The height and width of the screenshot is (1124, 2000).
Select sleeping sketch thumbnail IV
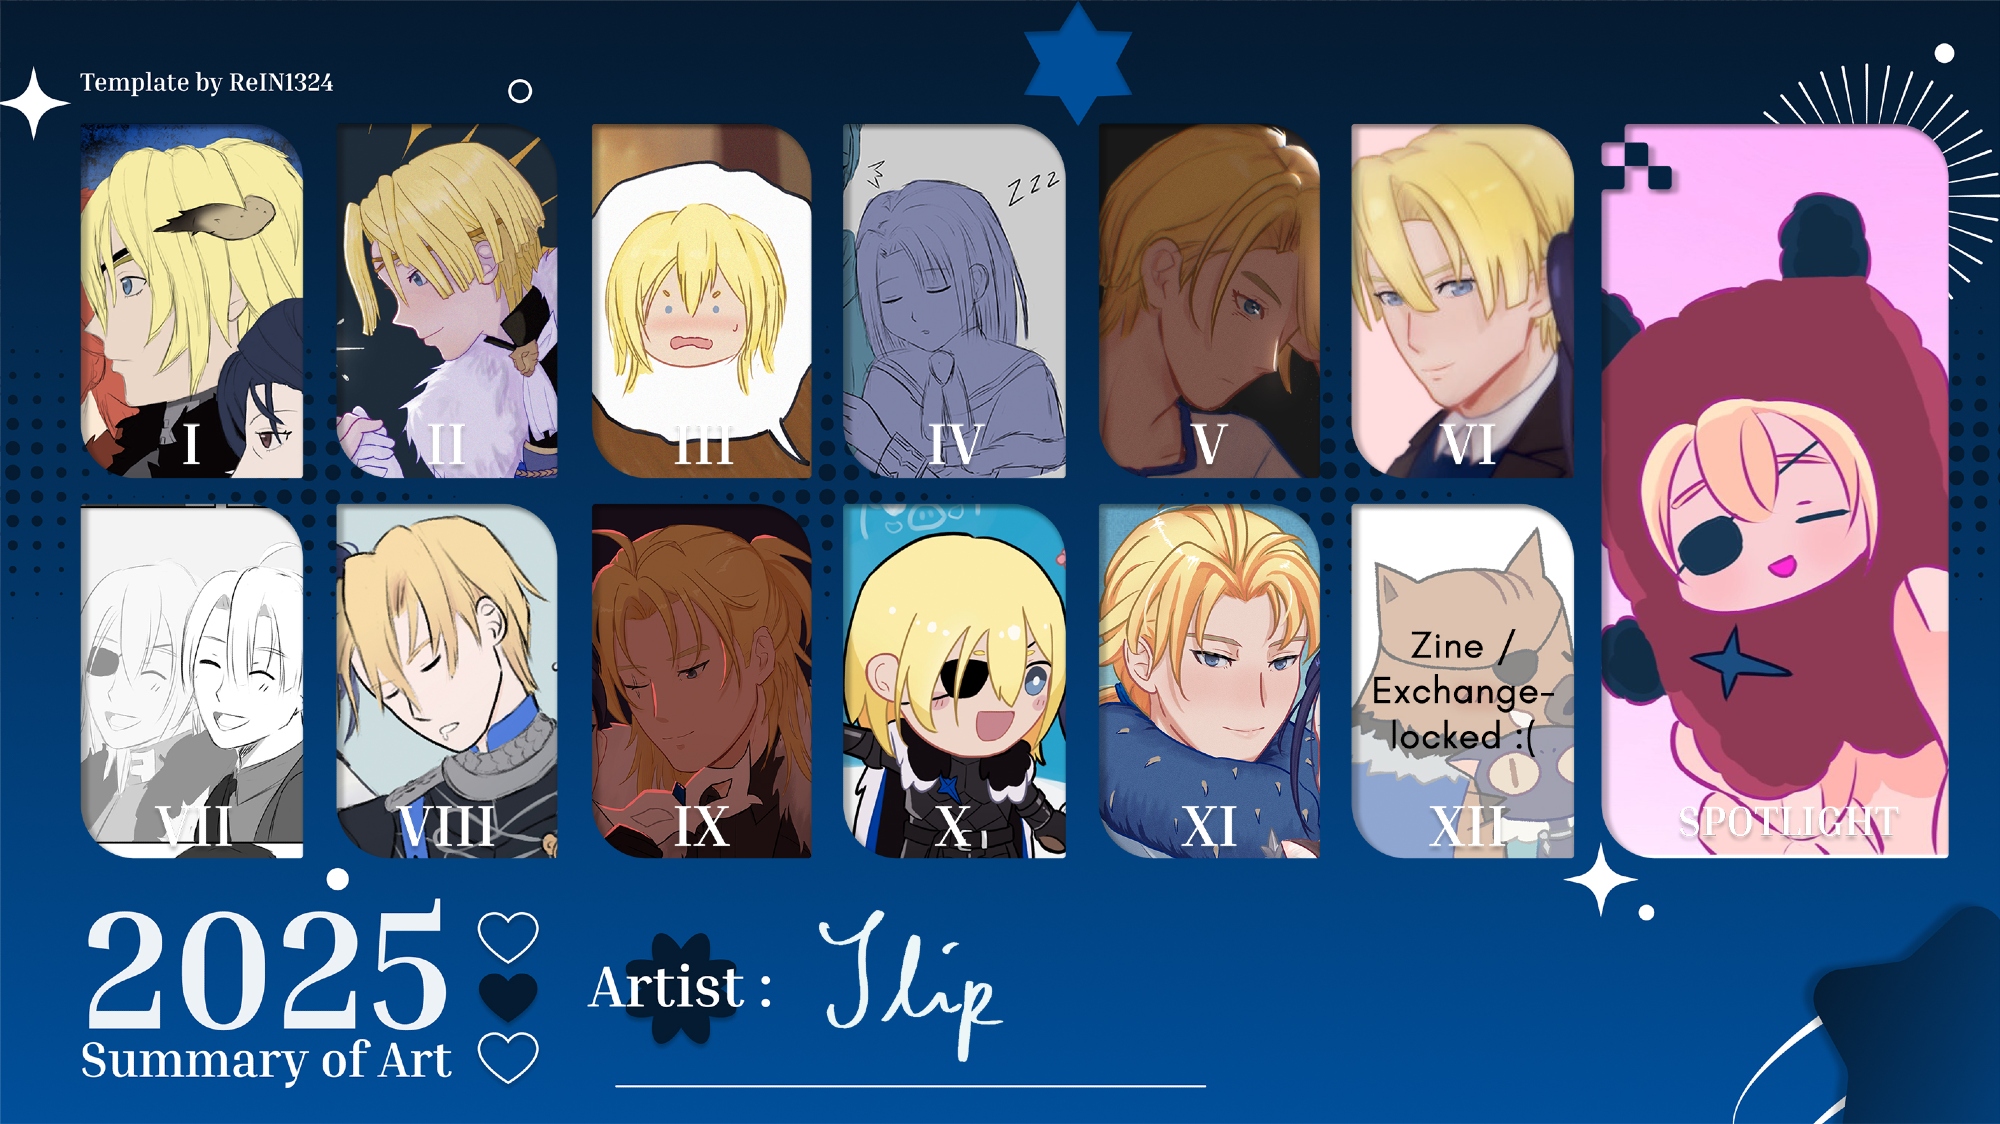click(x=954, y=301)
